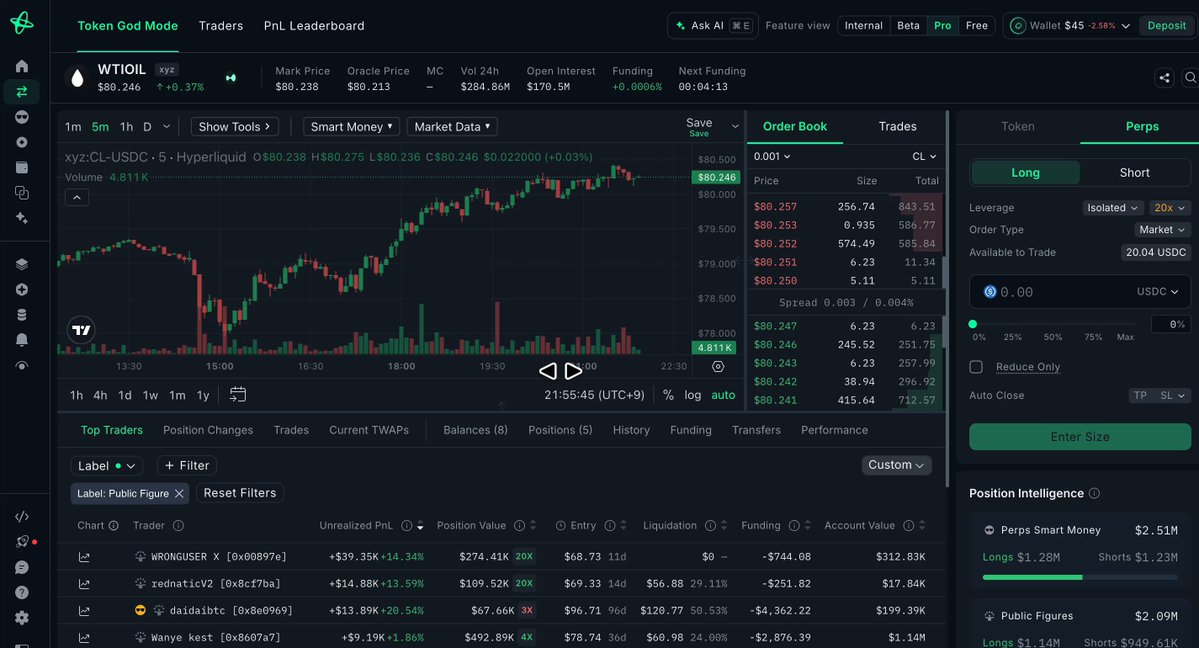Click the Position Intelligence info icon
Image resolution: width=1199 pixels, height=648 pixels.
tap(1094, 493)
